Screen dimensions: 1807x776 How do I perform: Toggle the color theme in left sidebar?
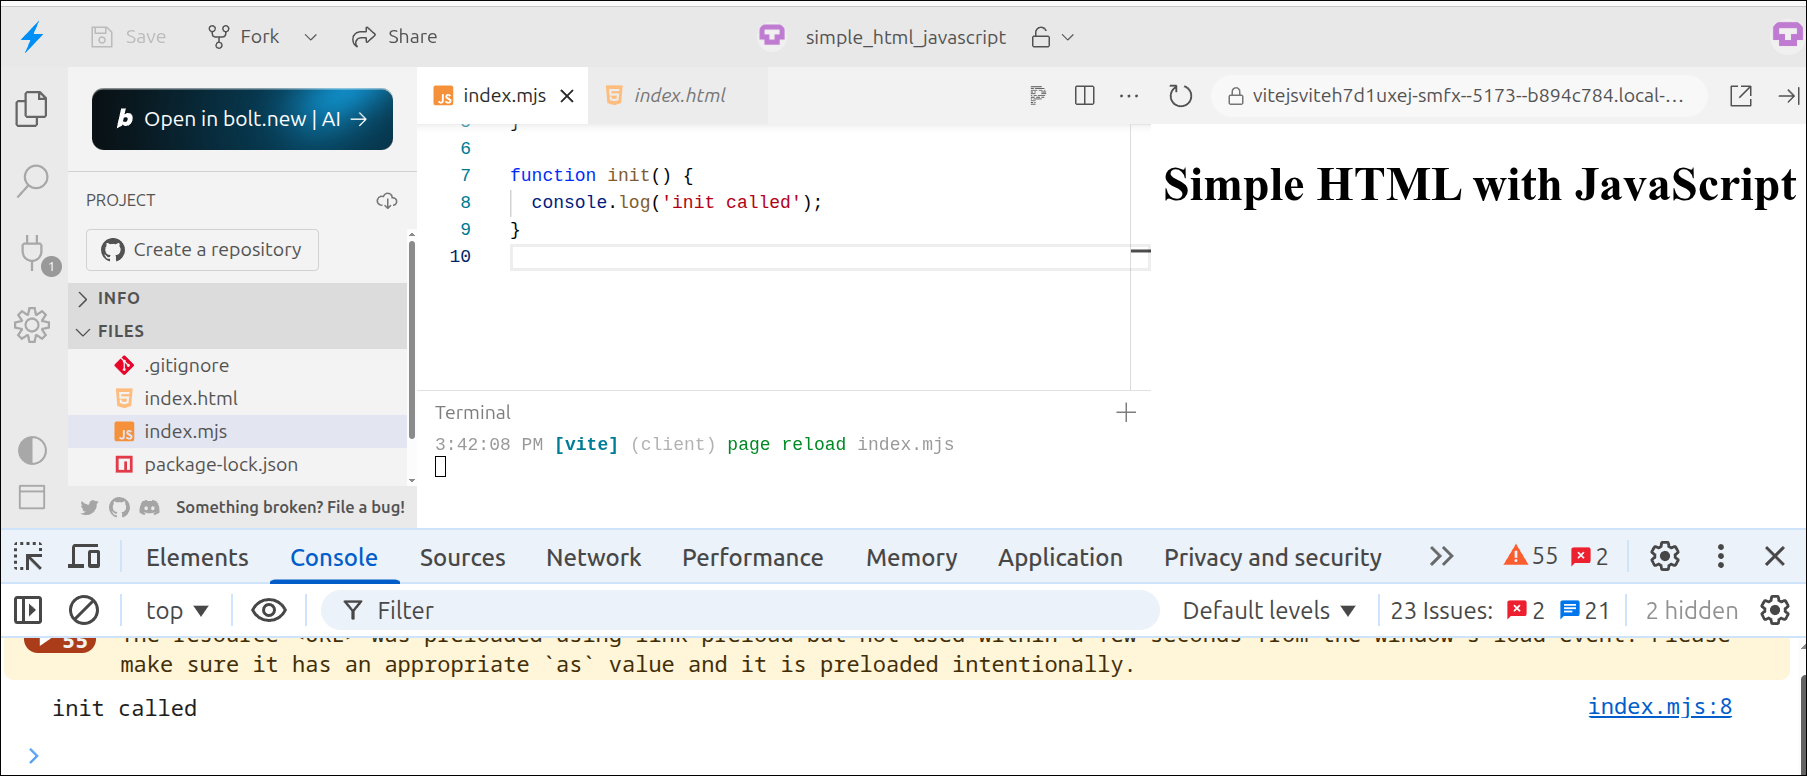[x=32, y=450]
